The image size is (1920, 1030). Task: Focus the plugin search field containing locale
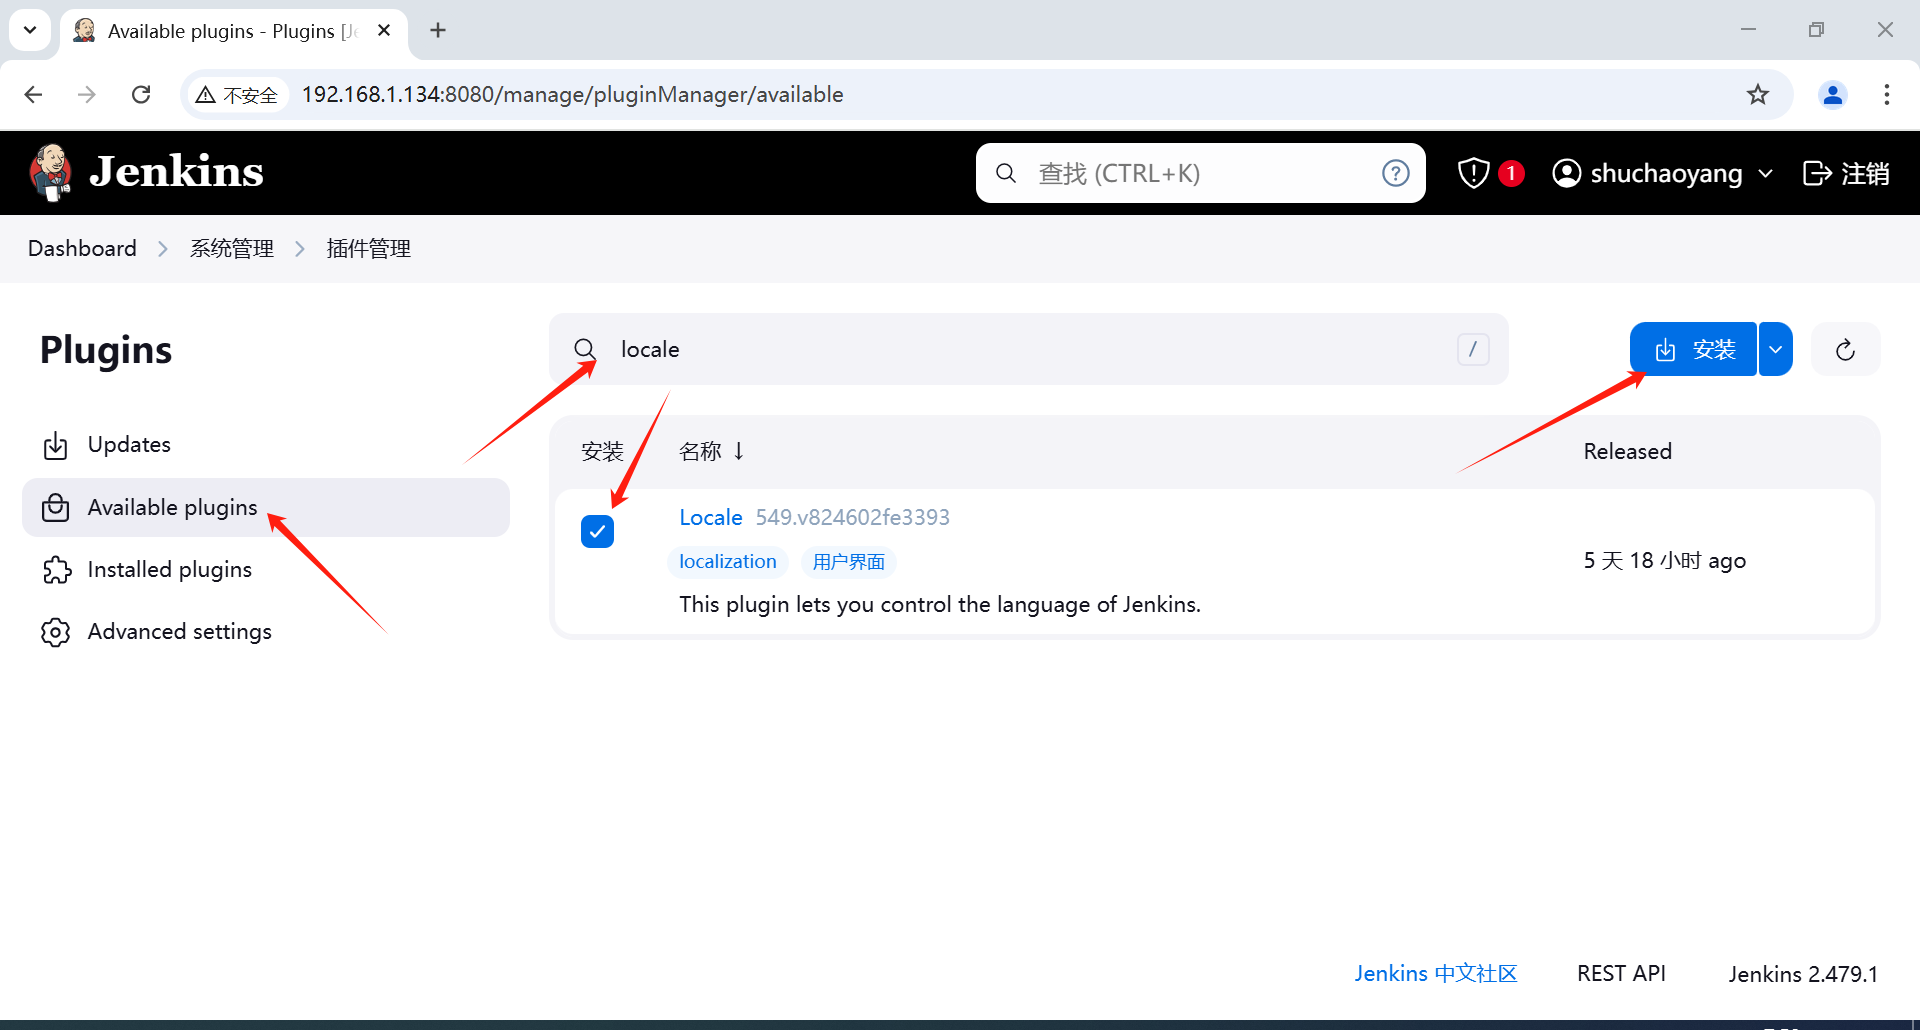(x=1028, y=349)
